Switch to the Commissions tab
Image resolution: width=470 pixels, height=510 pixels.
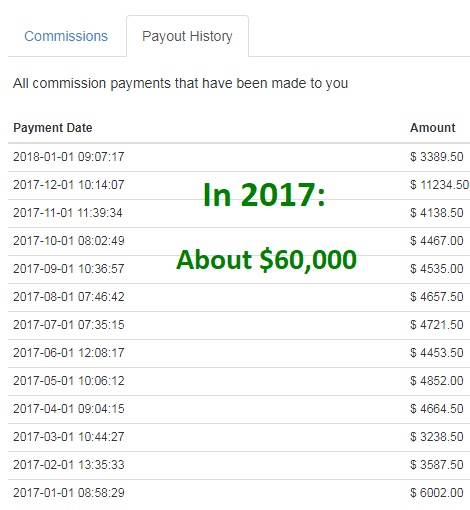coord(66,36)
